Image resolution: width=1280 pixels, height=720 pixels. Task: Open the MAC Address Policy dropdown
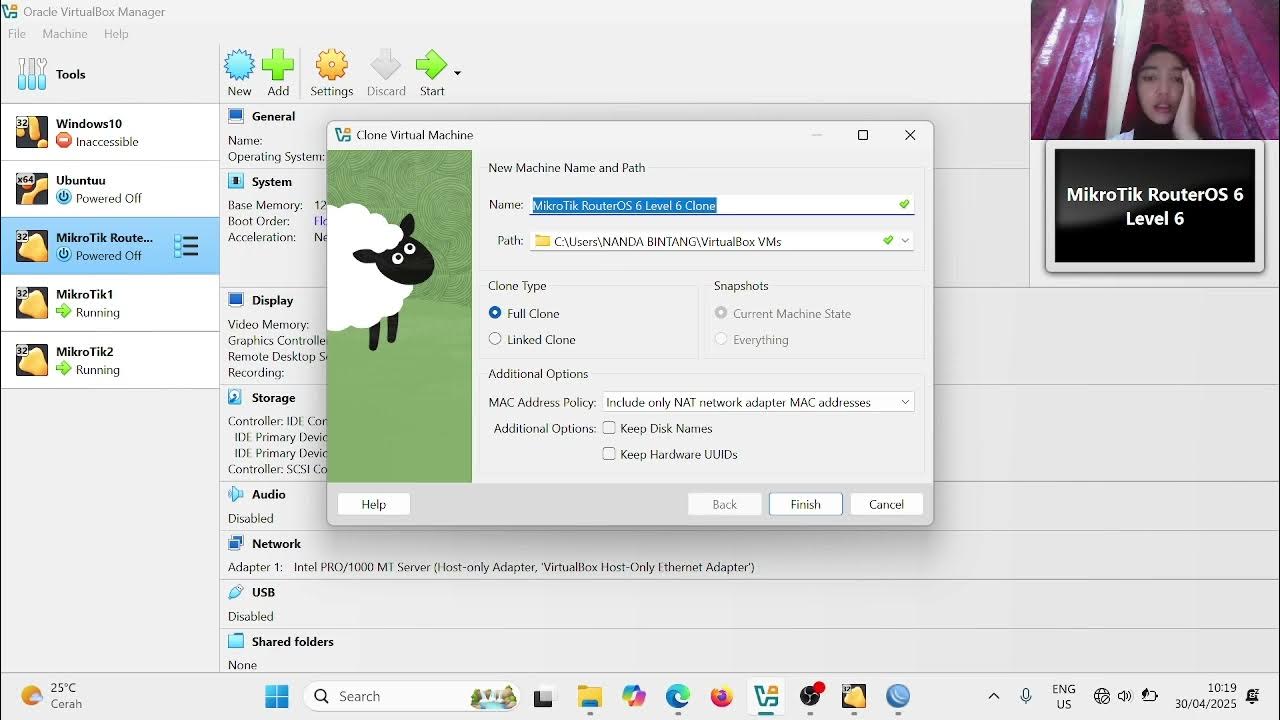pyautogui.click(x=758, y=402)
